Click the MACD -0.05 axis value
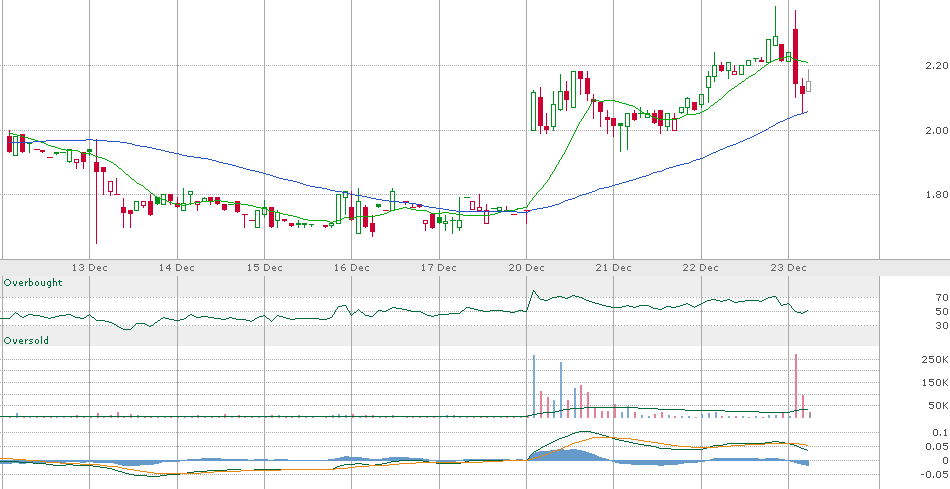This screenshot has width=950, height=489. point(936,474)
